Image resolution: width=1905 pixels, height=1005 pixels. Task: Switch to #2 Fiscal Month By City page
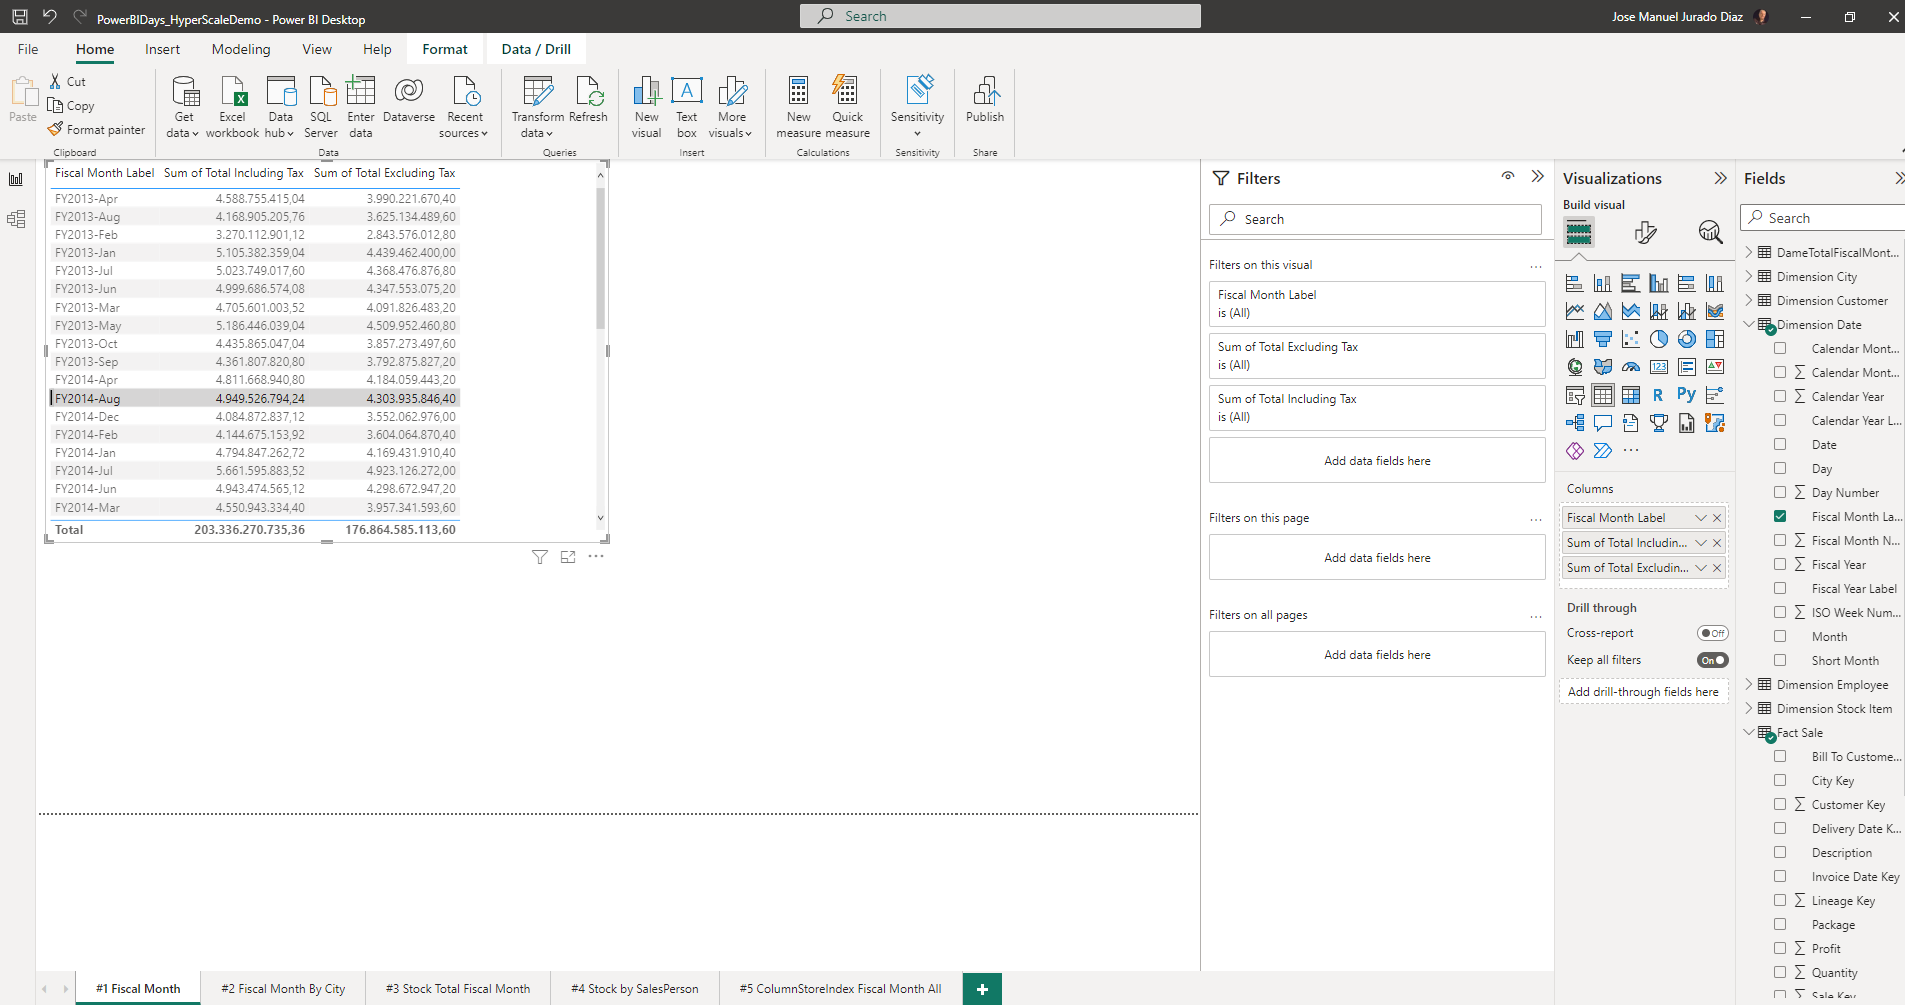pos(283,988)
